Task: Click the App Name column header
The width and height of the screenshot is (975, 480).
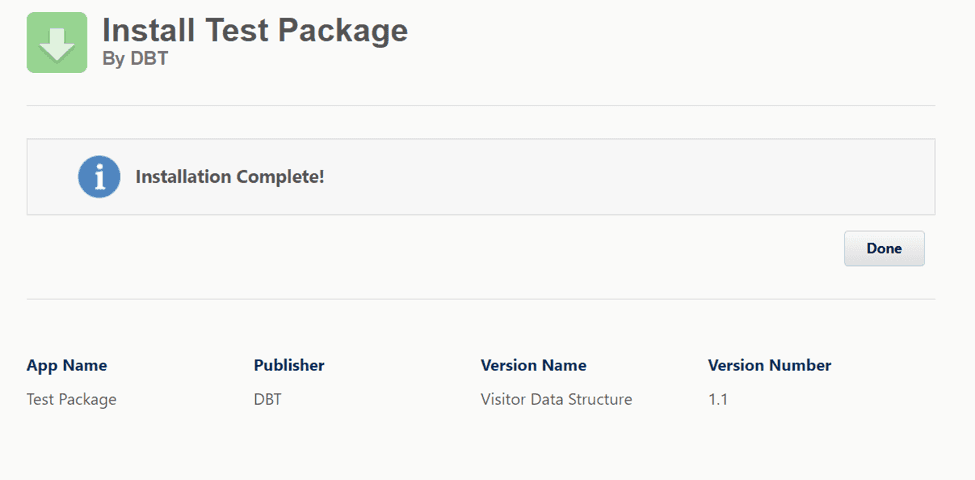Action: (67, 365)
